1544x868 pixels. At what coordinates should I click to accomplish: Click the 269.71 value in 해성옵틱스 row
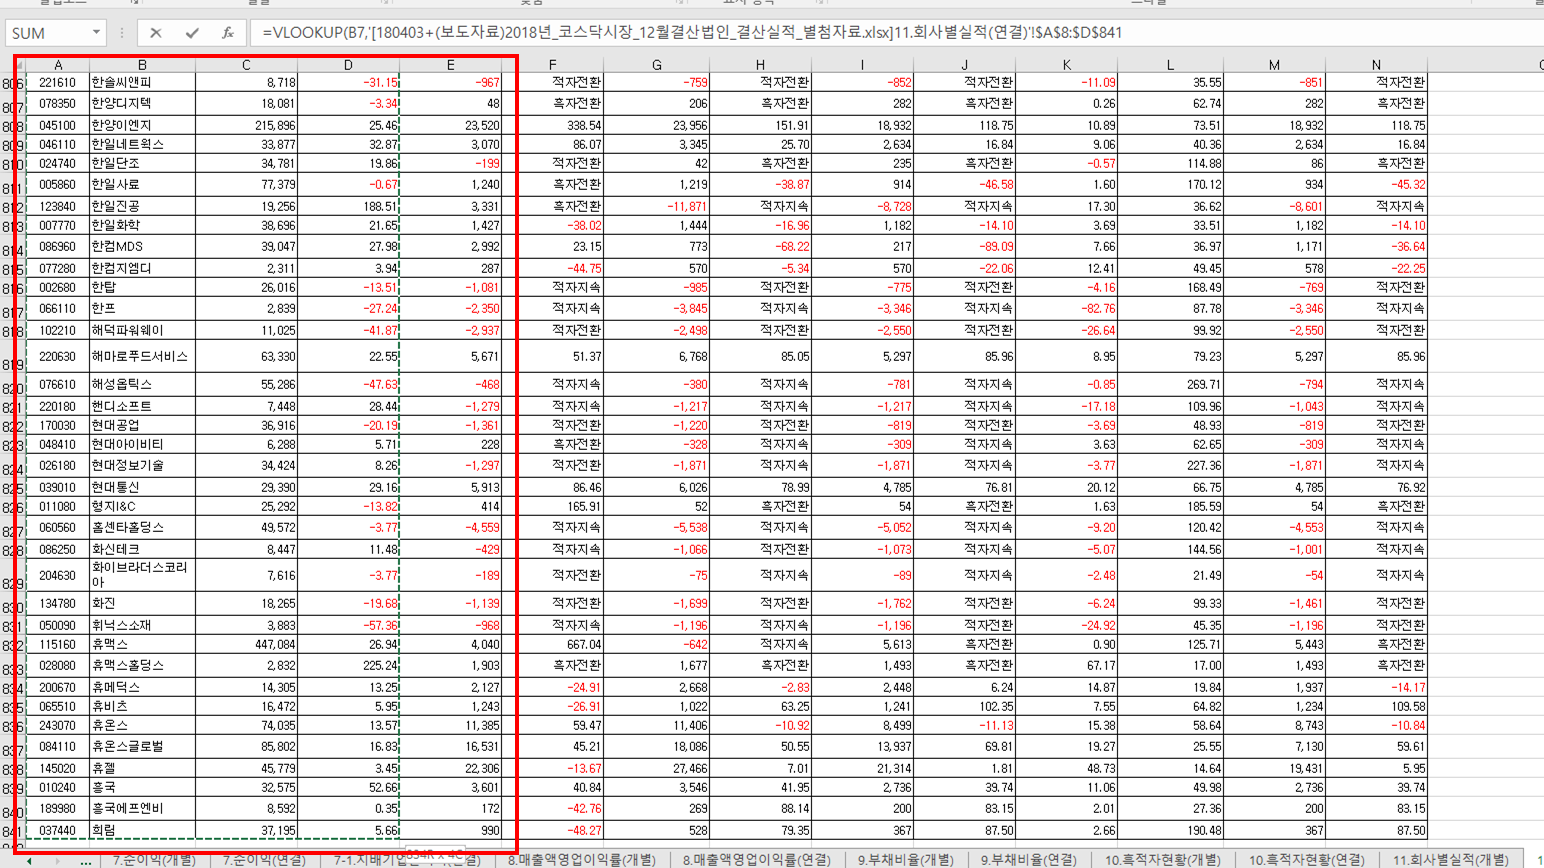(1170, 384)
